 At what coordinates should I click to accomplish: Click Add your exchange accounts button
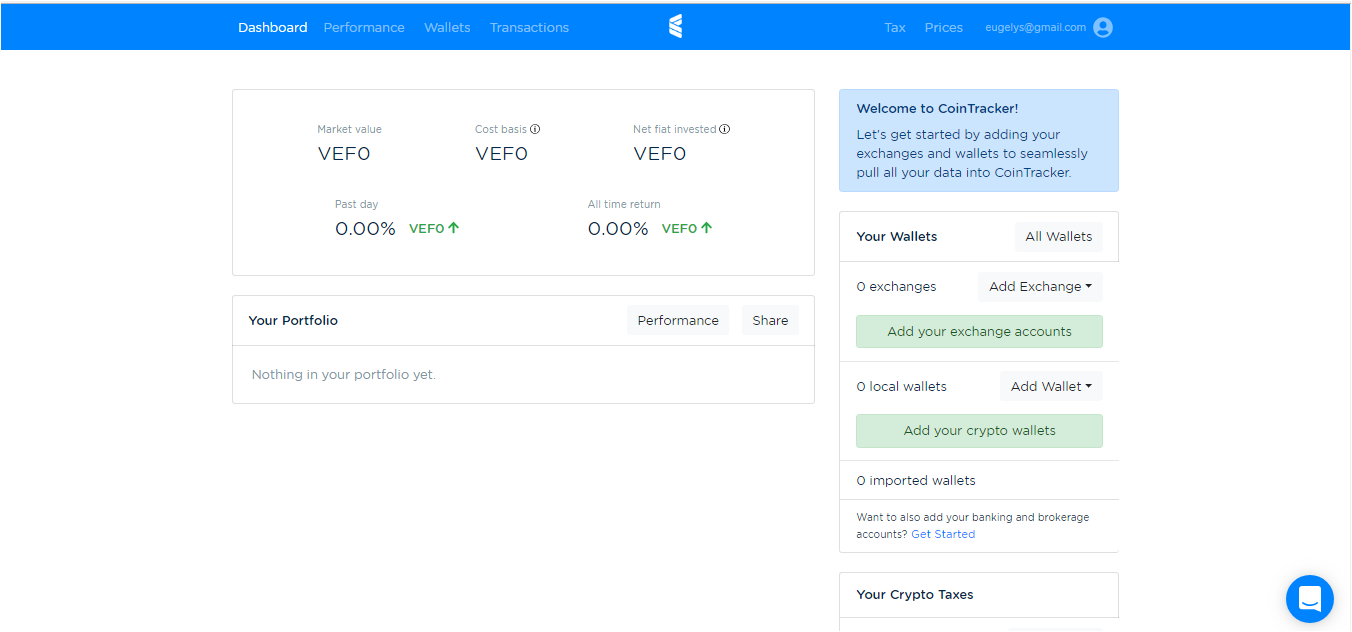click(x=979, y=332)
